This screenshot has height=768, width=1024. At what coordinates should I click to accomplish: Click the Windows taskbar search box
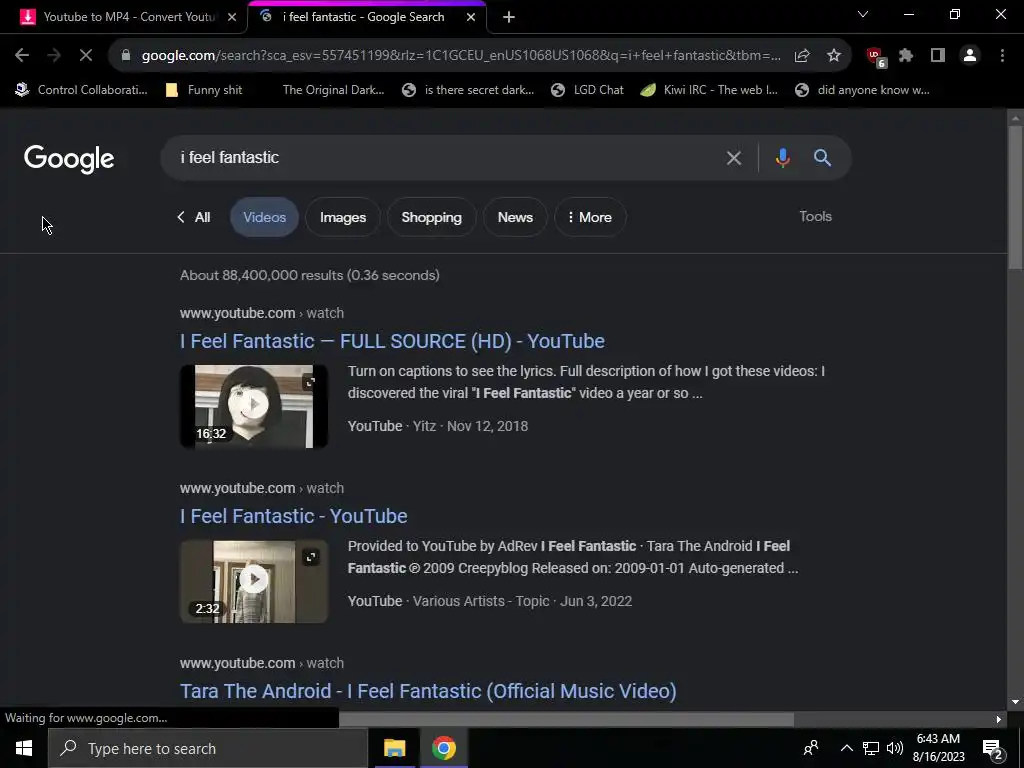(208, 748)
